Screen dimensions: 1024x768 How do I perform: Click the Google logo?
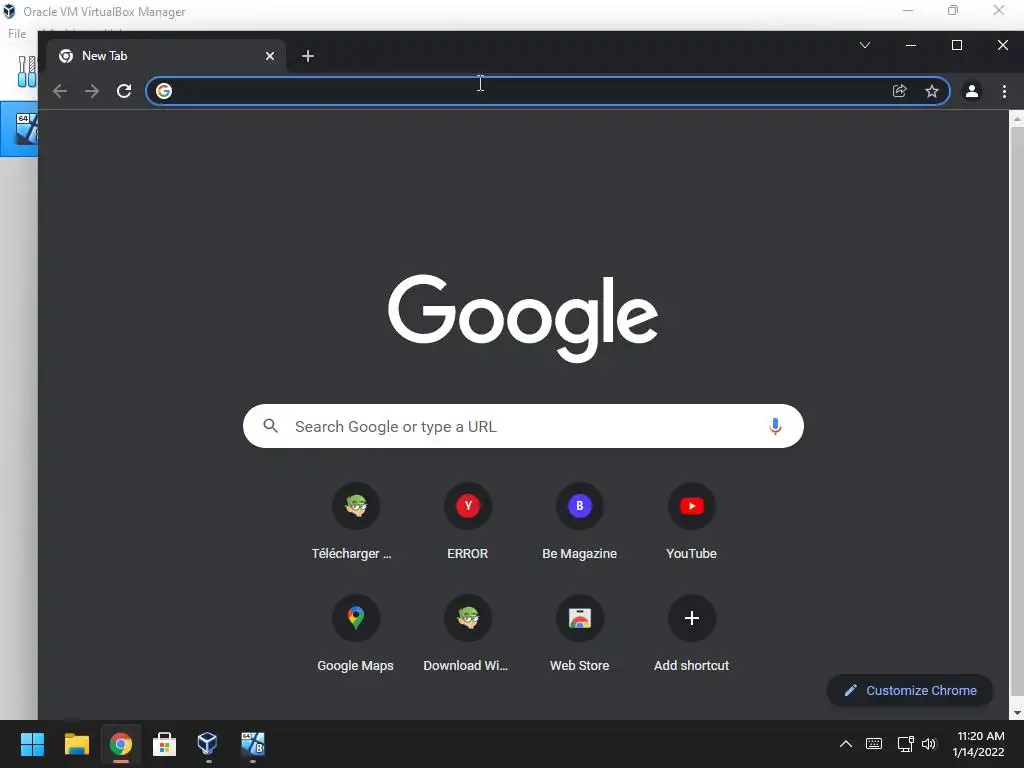click(523, 317)
